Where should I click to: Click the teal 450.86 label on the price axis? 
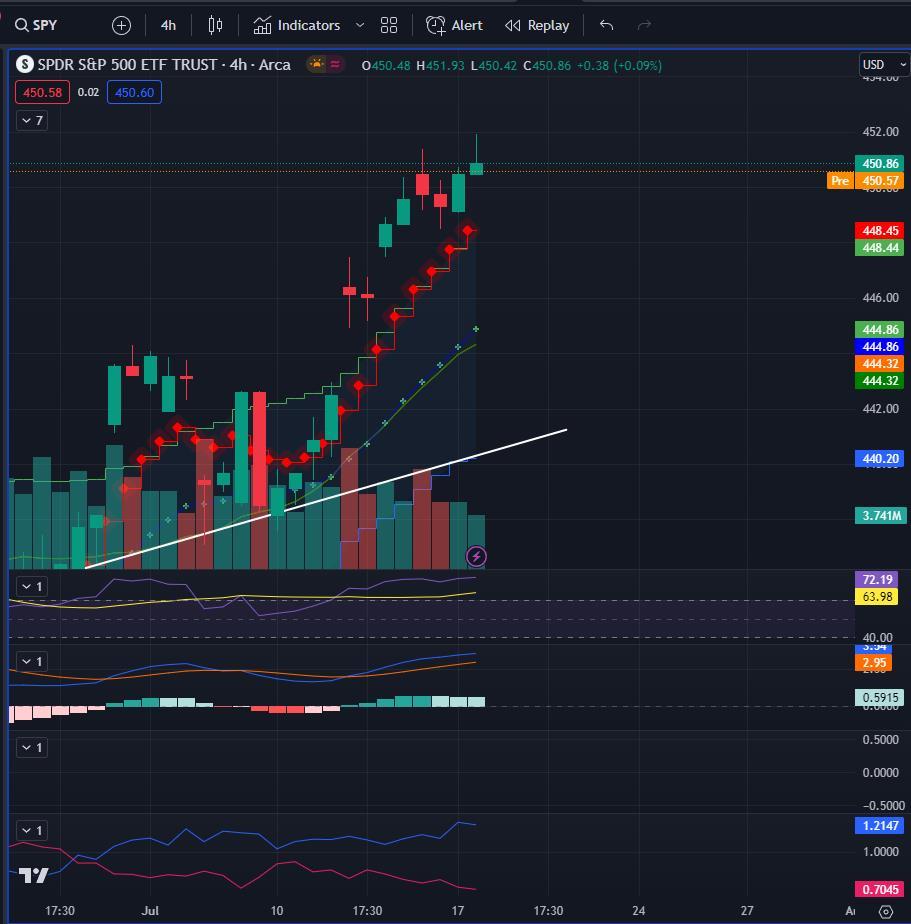(880, 163)
